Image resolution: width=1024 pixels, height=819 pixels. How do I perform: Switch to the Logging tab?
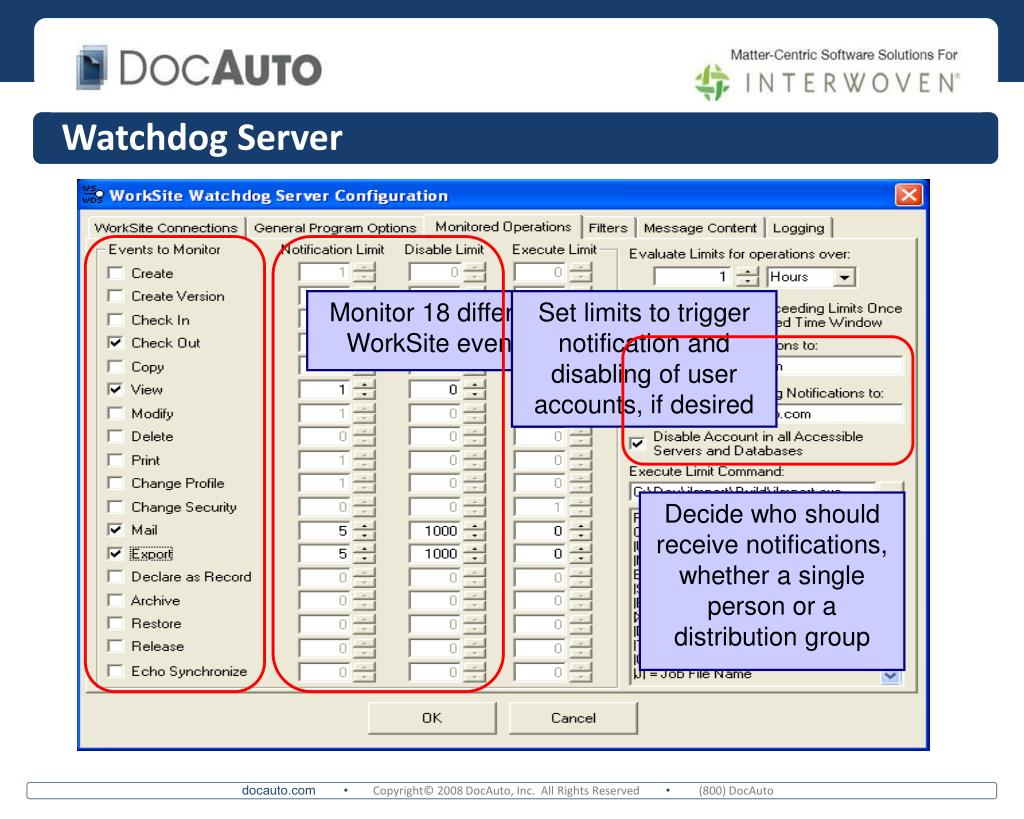coord(798,227)
